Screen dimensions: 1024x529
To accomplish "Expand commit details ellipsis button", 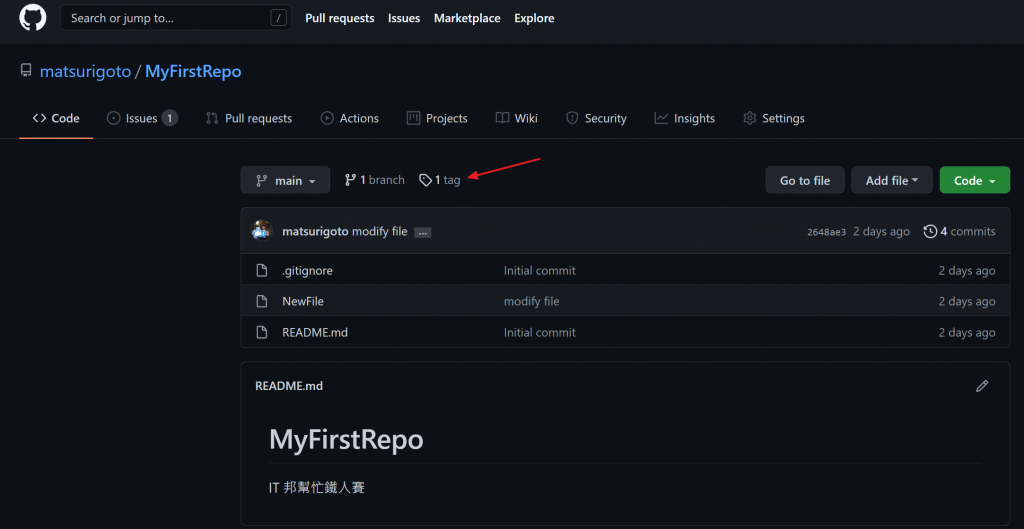I will tap(423, 232).
